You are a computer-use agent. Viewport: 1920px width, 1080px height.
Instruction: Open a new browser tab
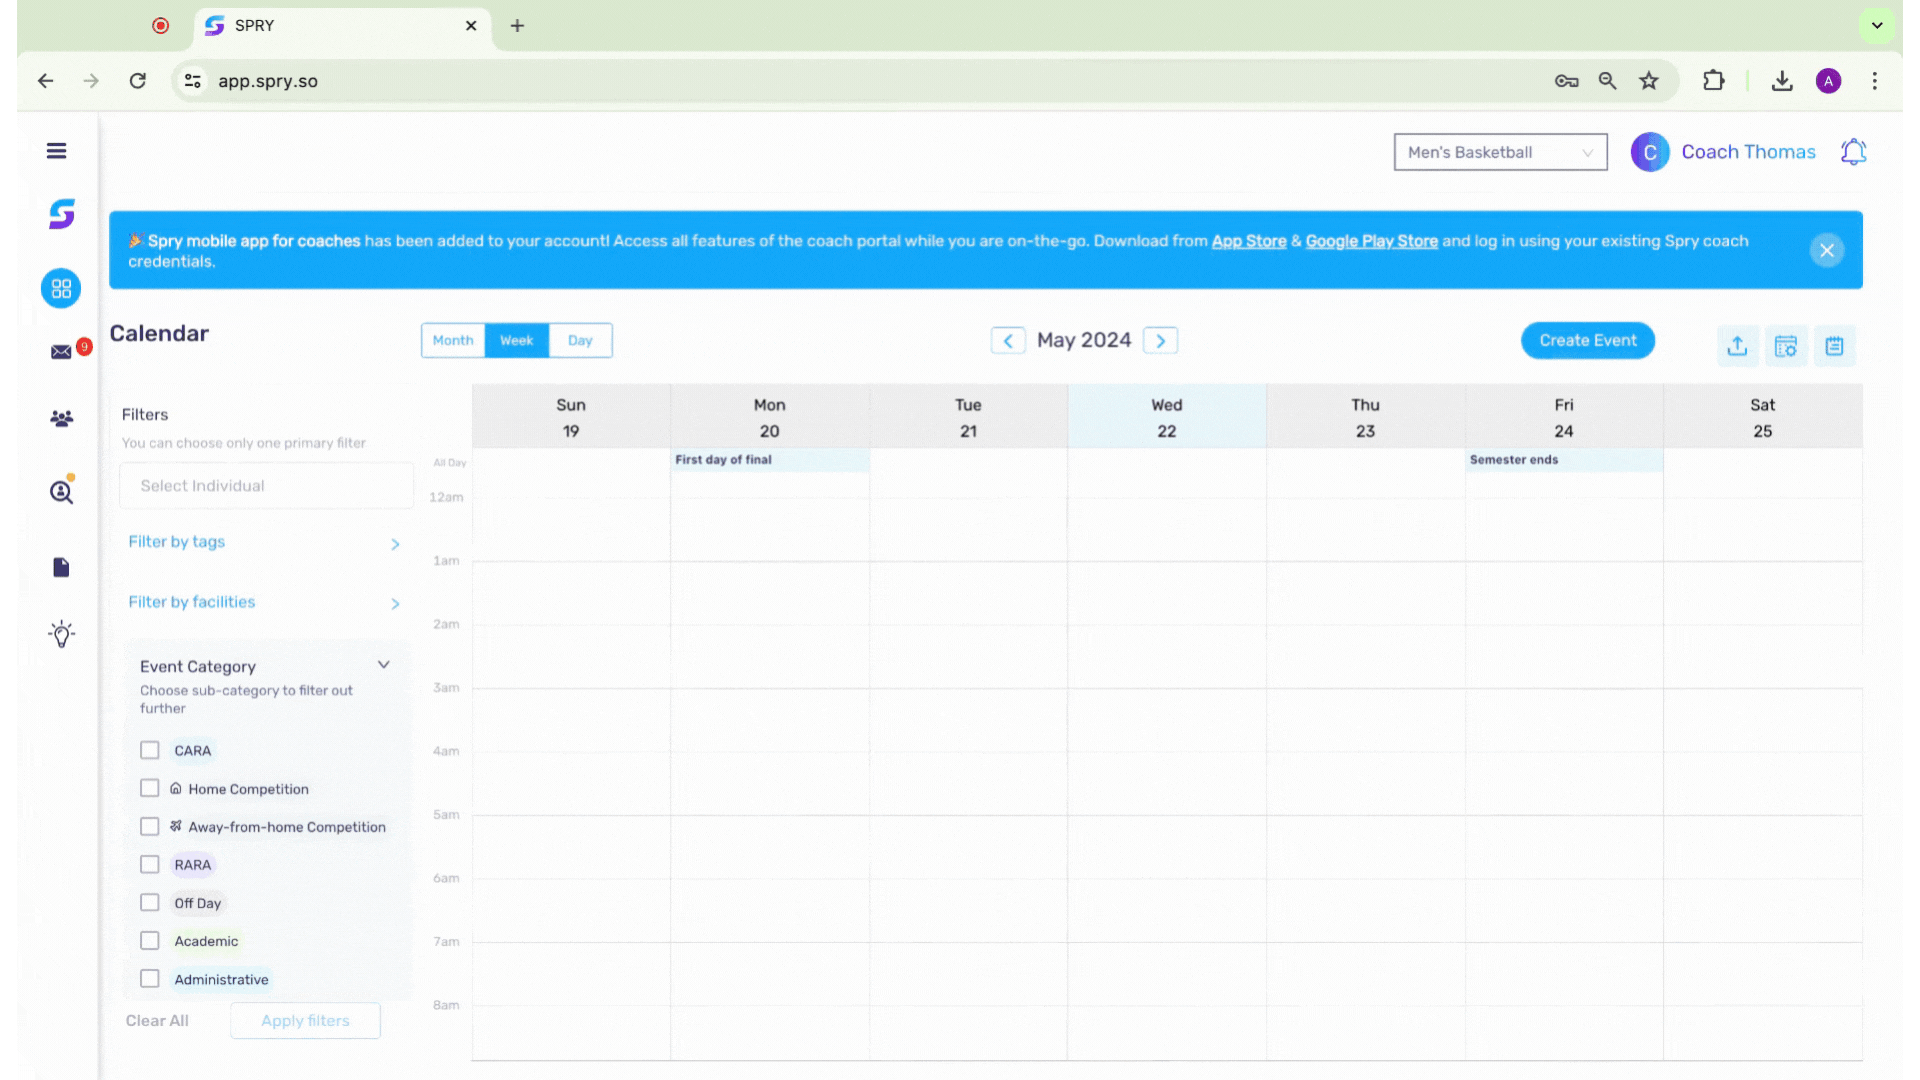517,26
